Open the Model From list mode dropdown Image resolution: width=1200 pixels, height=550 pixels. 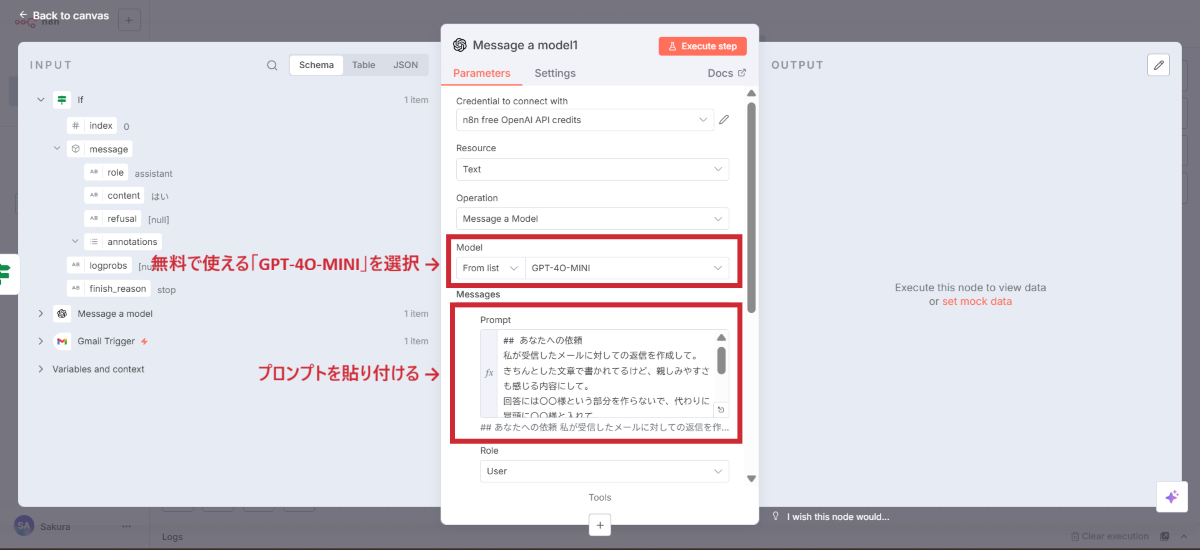(x=490, y=268)
